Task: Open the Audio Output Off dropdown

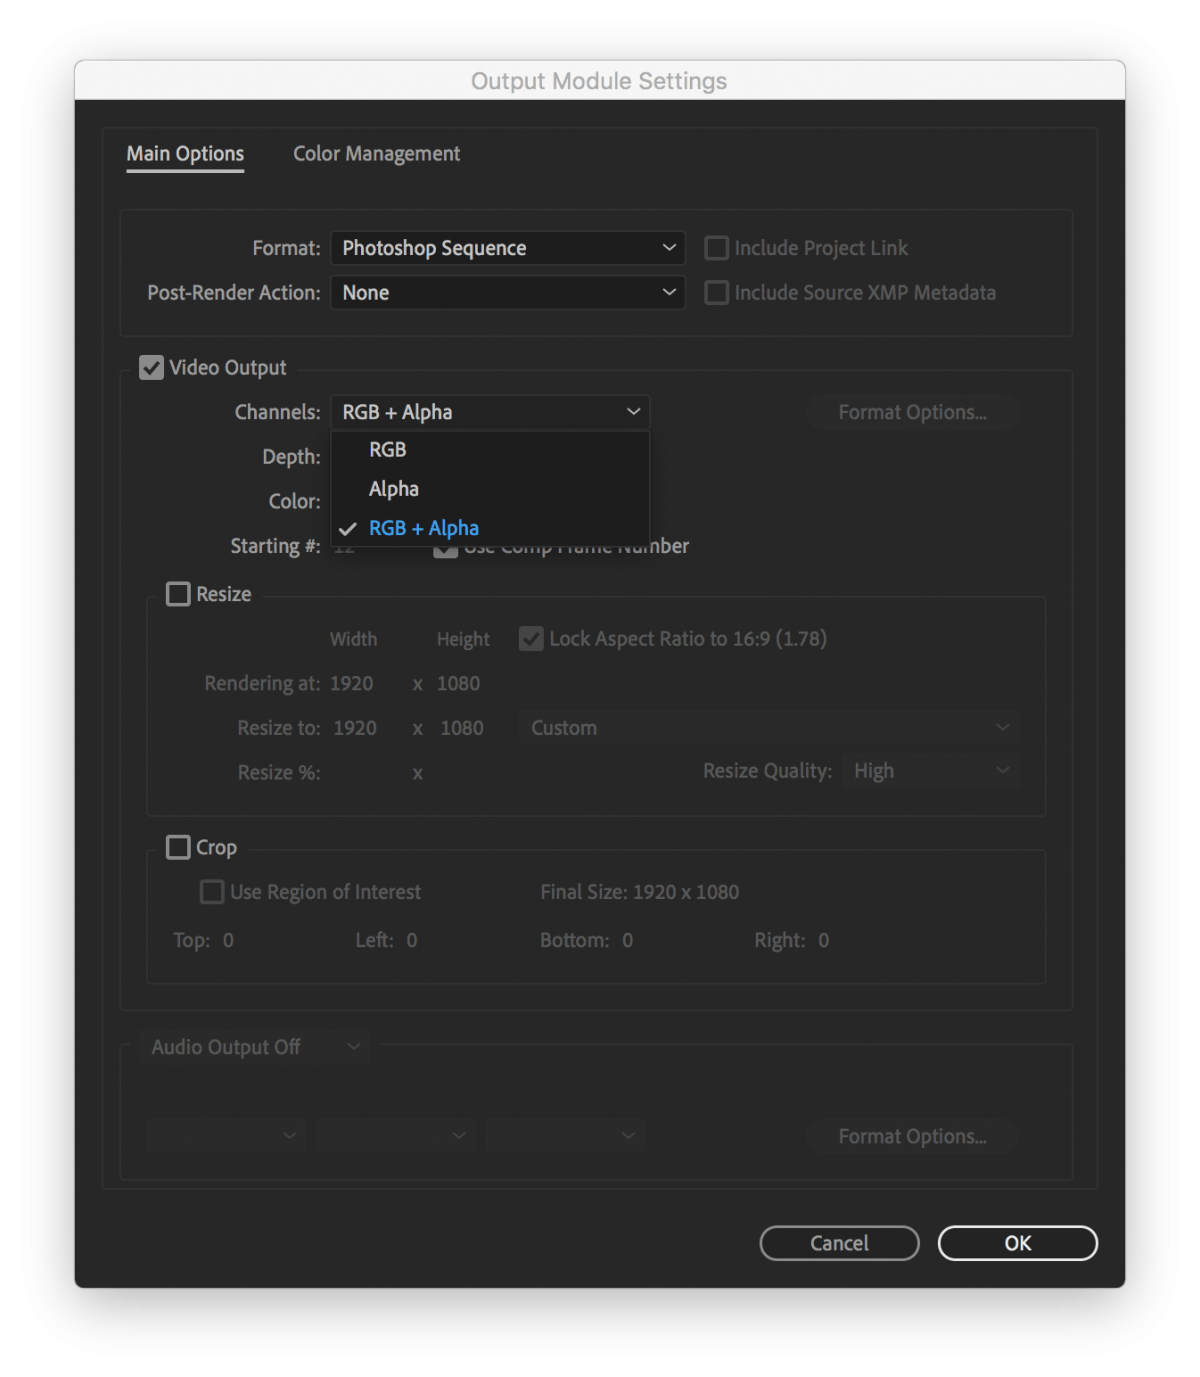Action: (253, 1046)
